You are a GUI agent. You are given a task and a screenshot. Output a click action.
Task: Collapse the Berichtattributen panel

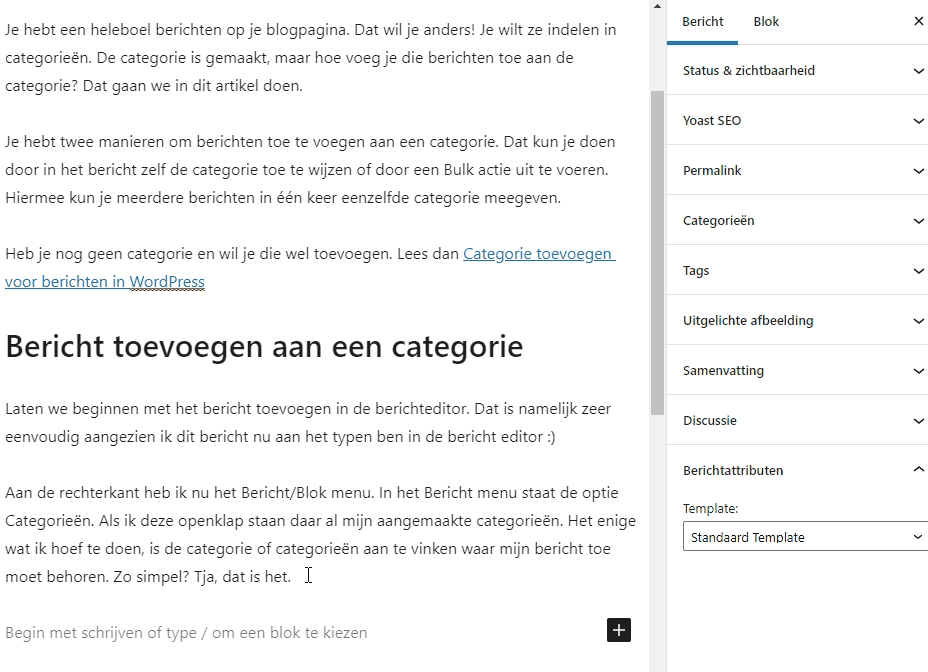[733, 471]
